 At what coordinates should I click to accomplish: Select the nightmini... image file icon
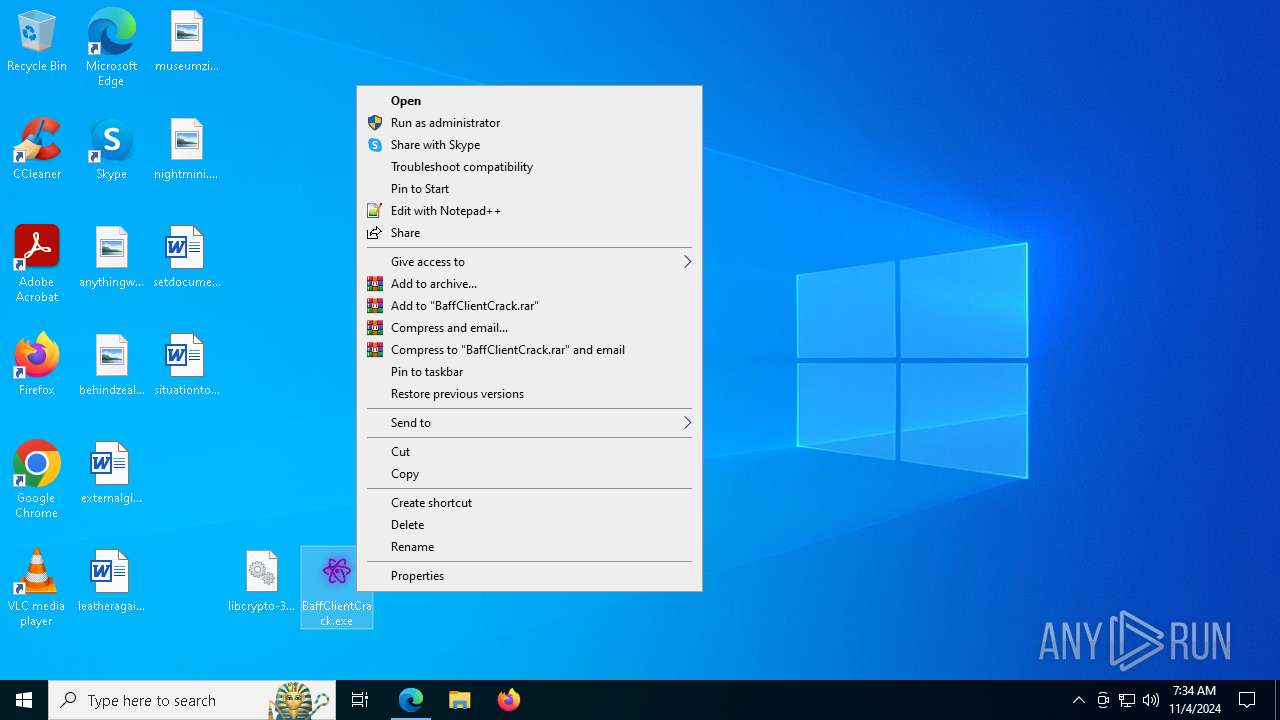[187, 150]
